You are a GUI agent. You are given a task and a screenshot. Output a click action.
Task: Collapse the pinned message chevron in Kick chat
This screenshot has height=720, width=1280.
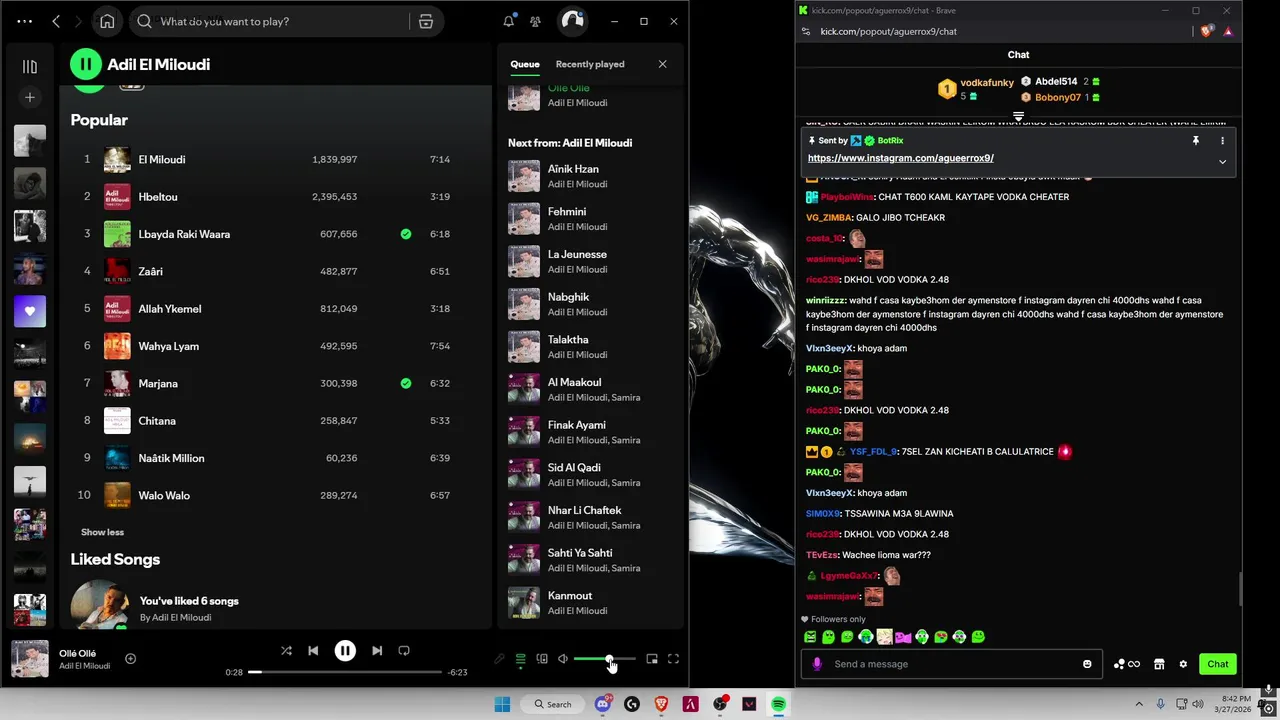1222,162
